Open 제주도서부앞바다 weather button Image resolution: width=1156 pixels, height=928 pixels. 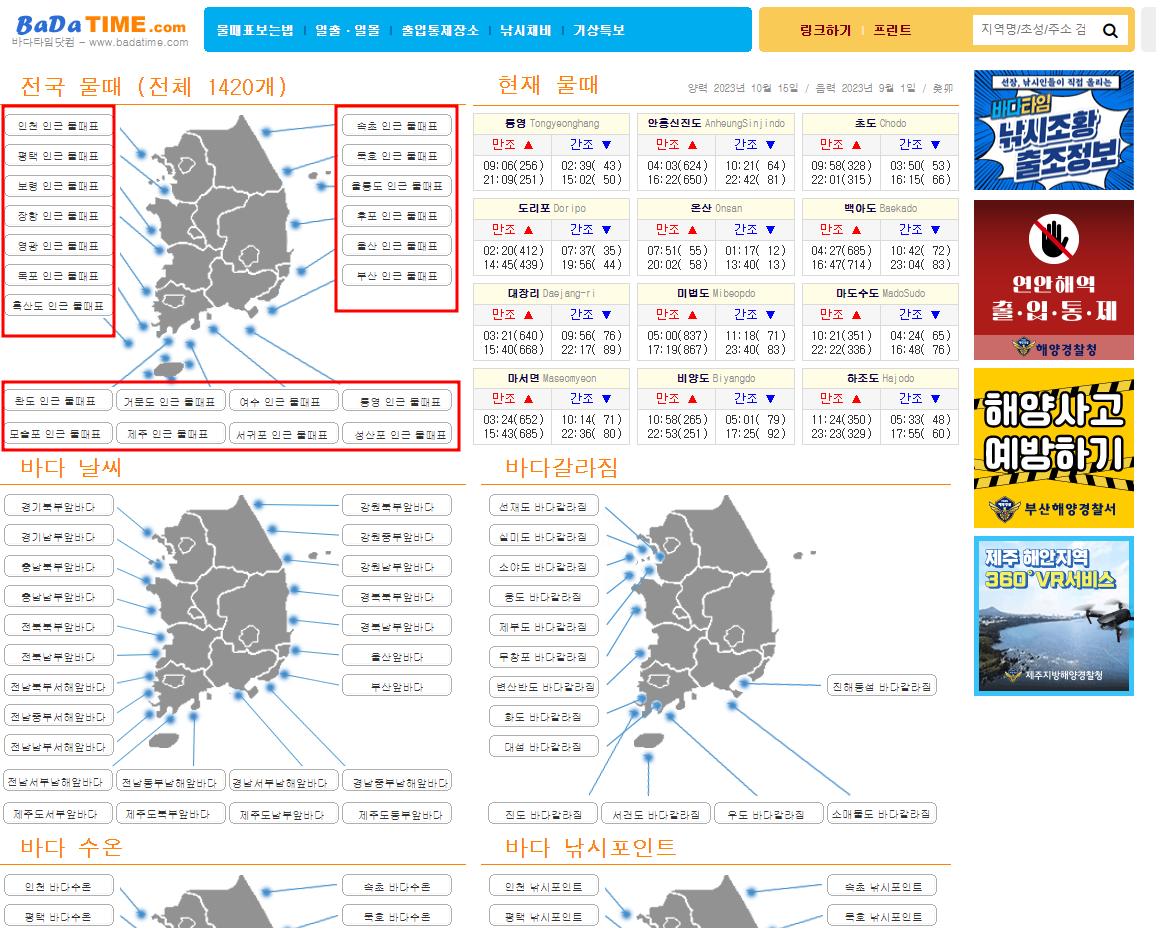click(58, 814)
